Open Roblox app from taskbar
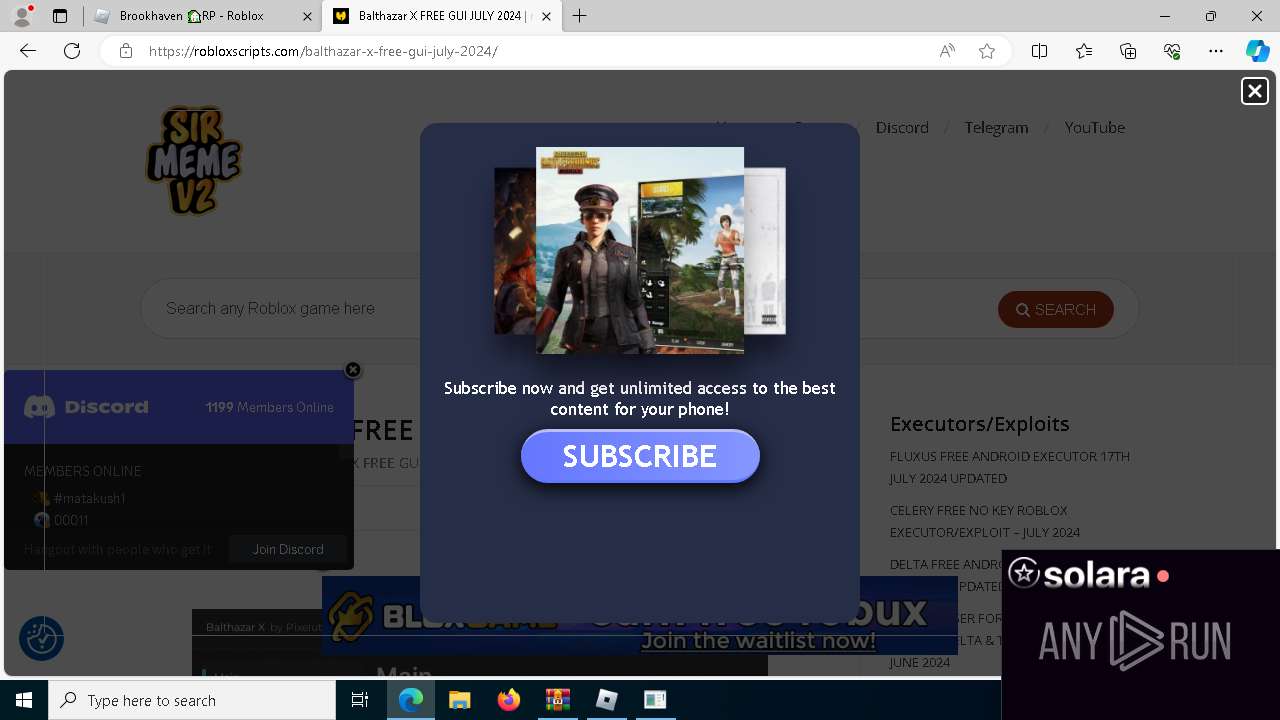The width and height of the screenshot is (1280, 720). (606, 700)
